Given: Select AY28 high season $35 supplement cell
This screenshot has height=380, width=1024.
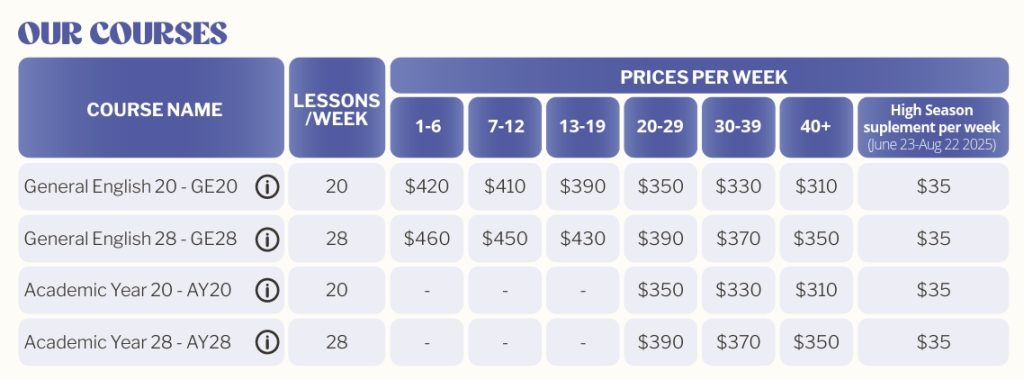Looking at the screenshot, I should click(933, 342).
